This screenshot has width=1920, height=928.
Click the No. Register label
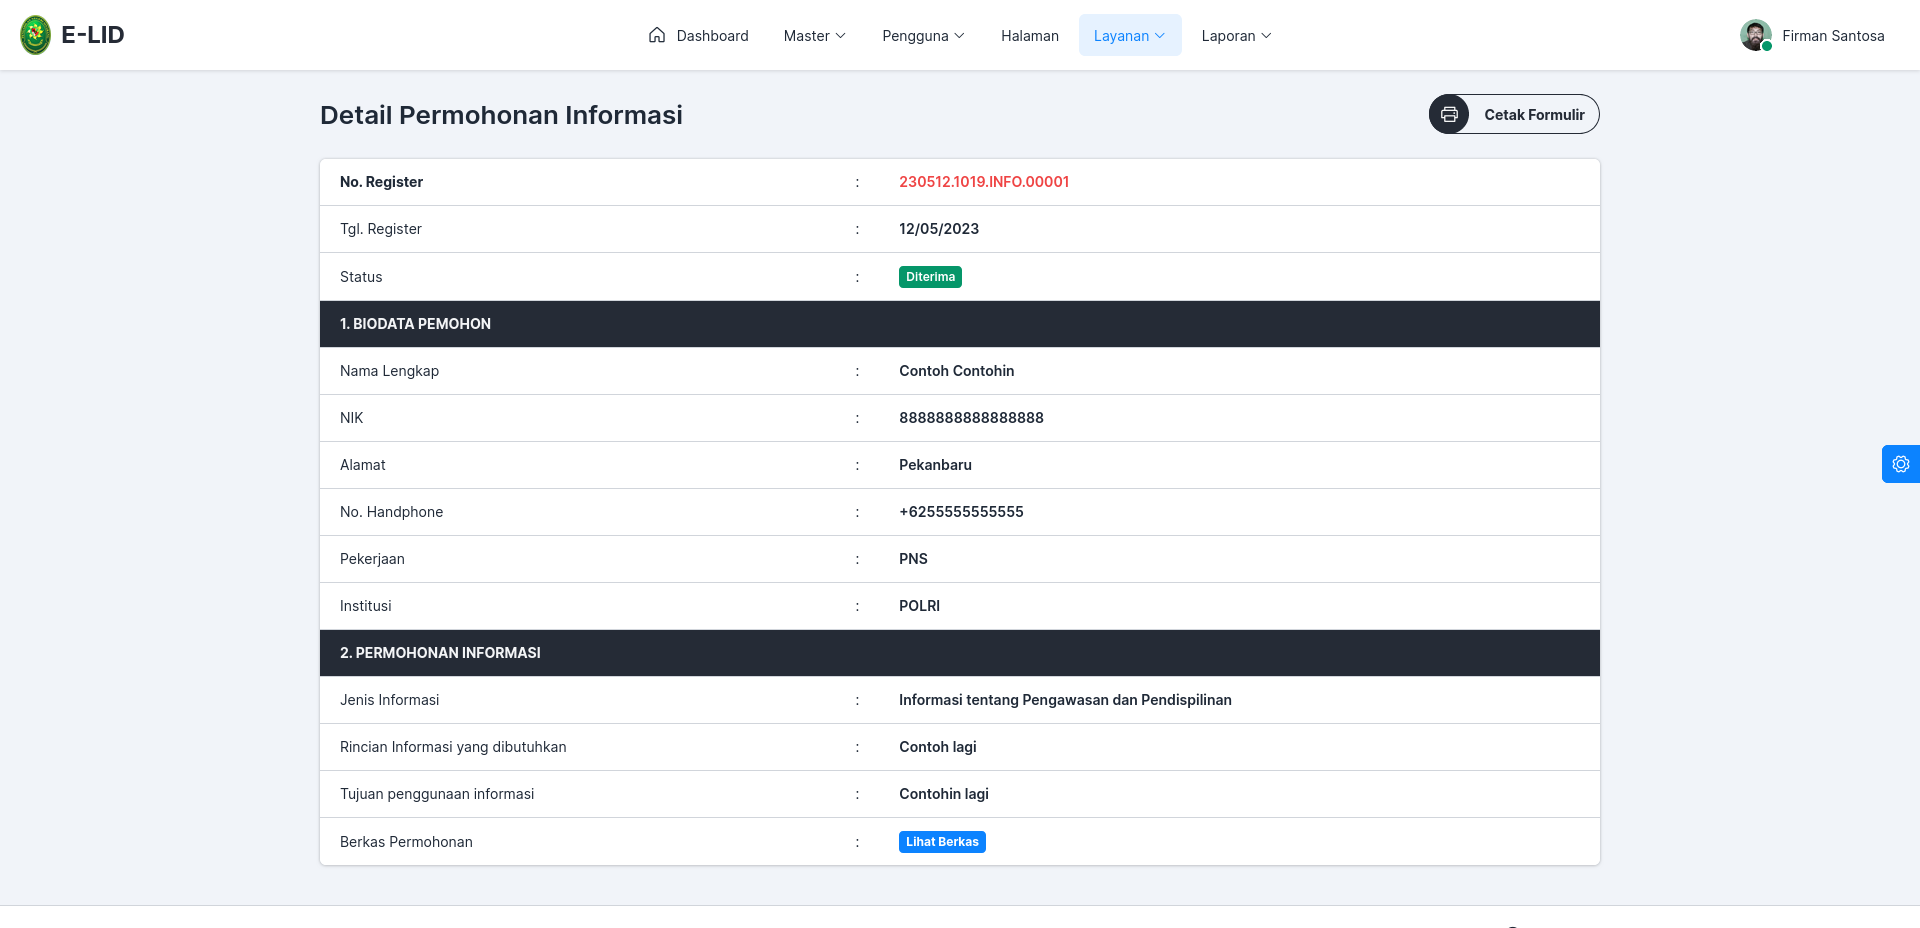point(381,182)
